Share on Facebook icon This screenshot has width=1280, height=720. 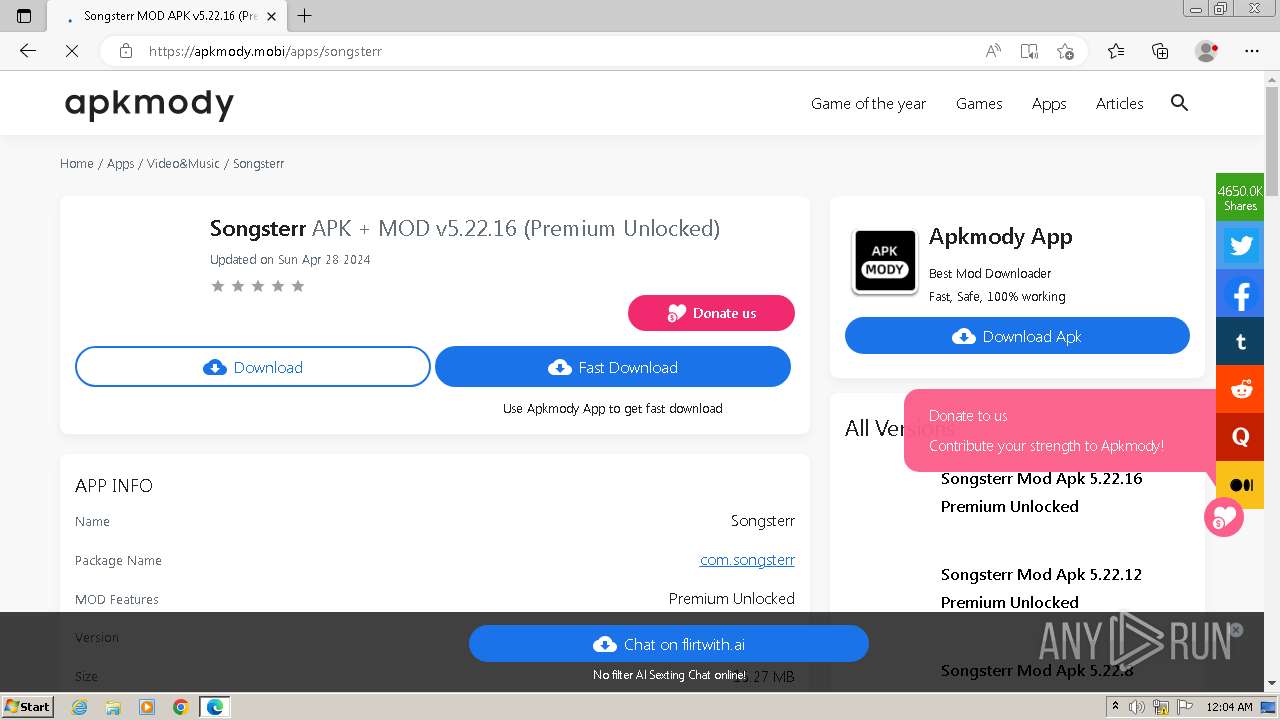1241,294
